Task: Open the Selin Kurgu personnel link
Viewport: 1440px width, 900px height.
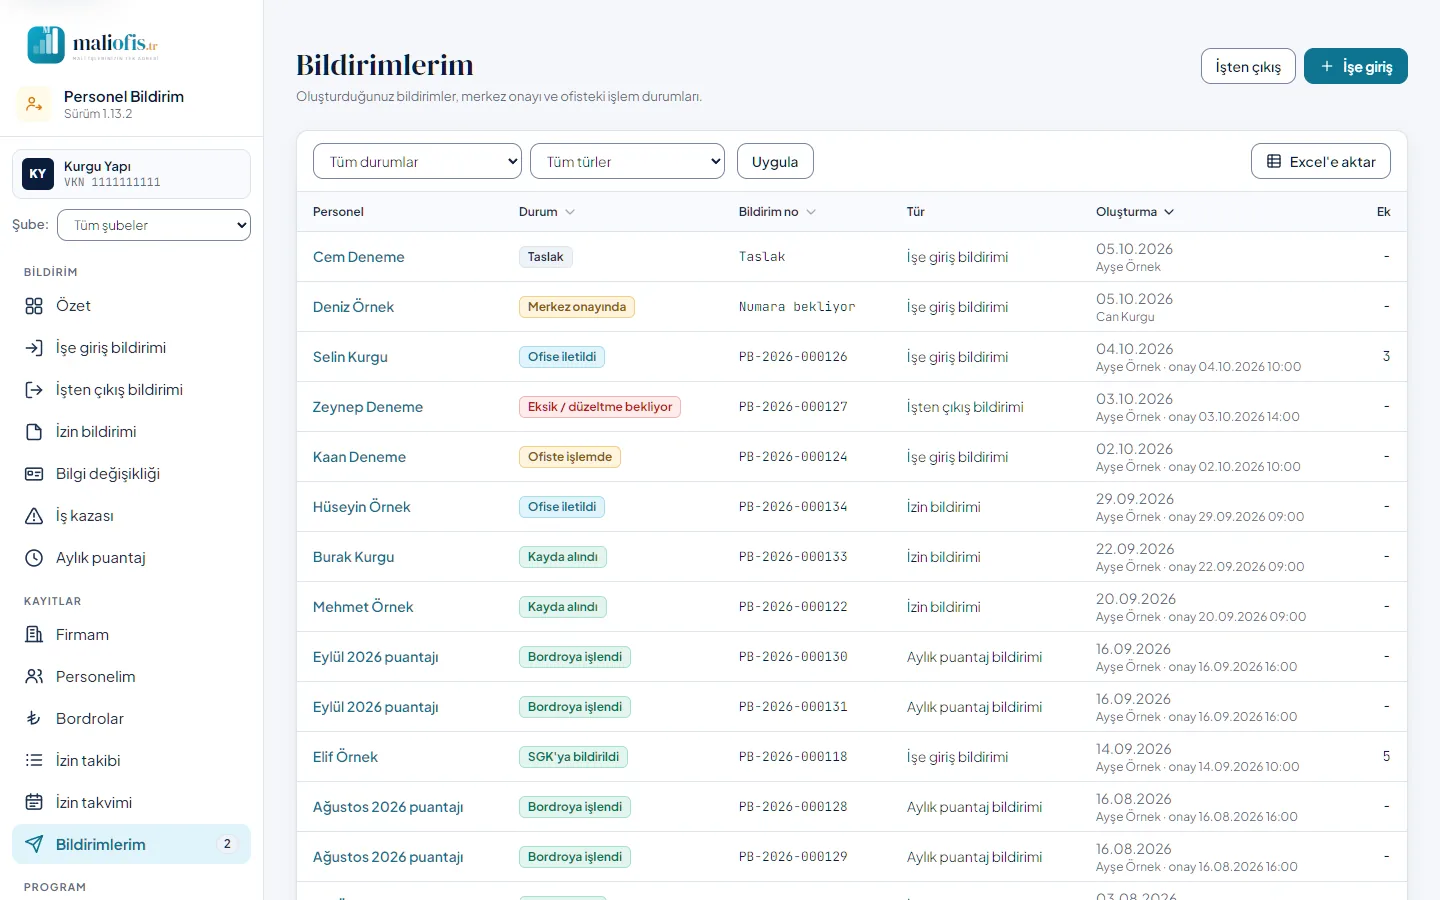Action: click(350, 357)
